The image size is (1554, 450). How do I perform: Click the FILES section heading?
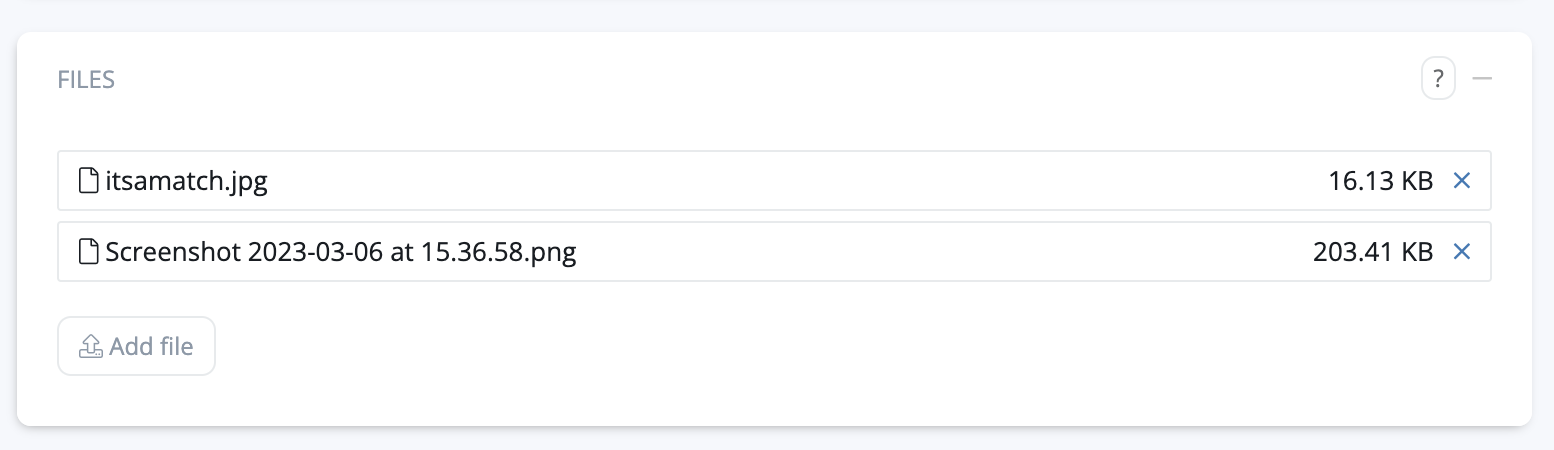tap(86, 80)
